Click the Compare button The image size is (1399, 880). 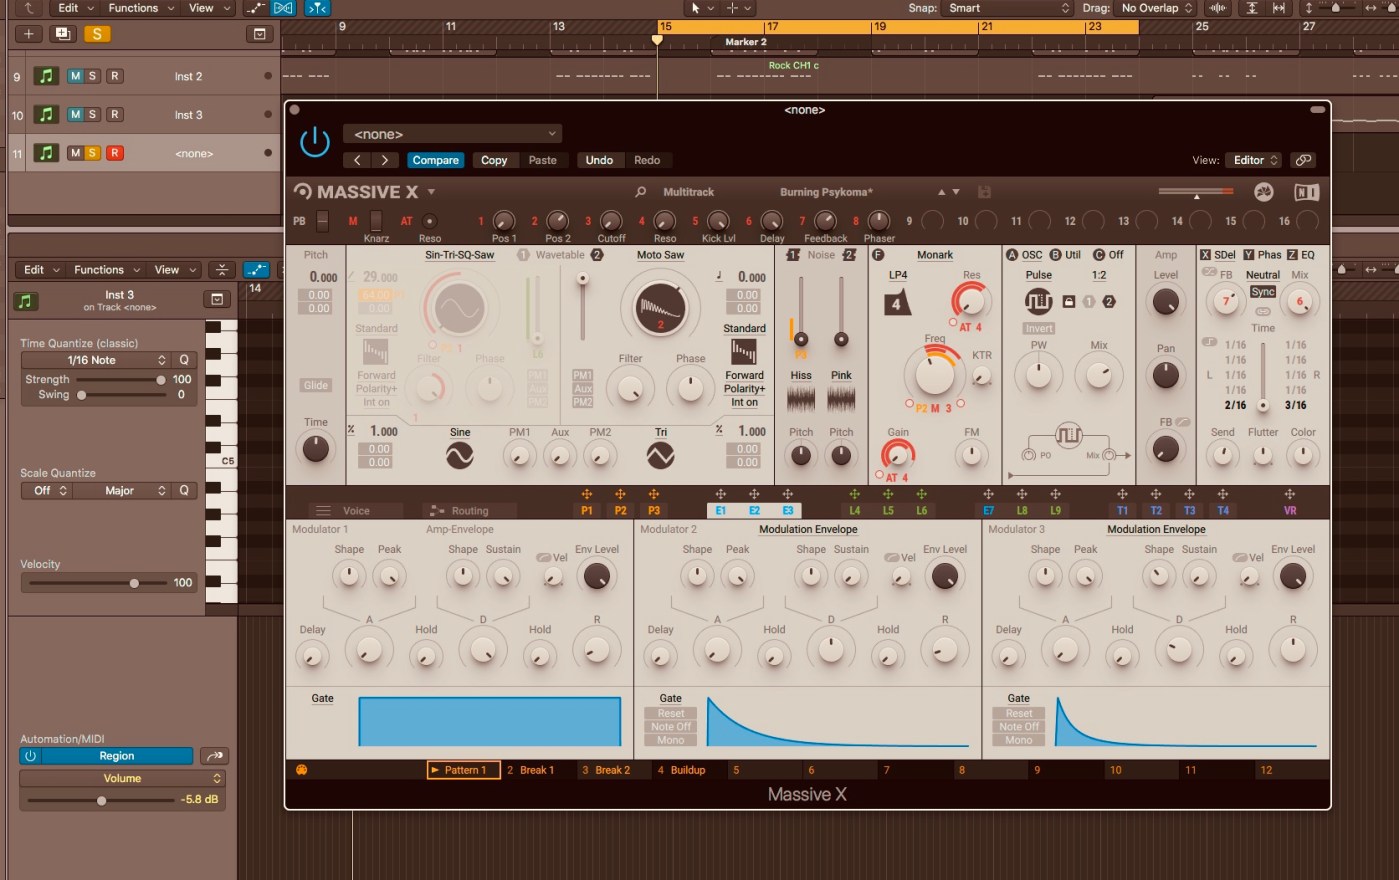click(435, 160)
